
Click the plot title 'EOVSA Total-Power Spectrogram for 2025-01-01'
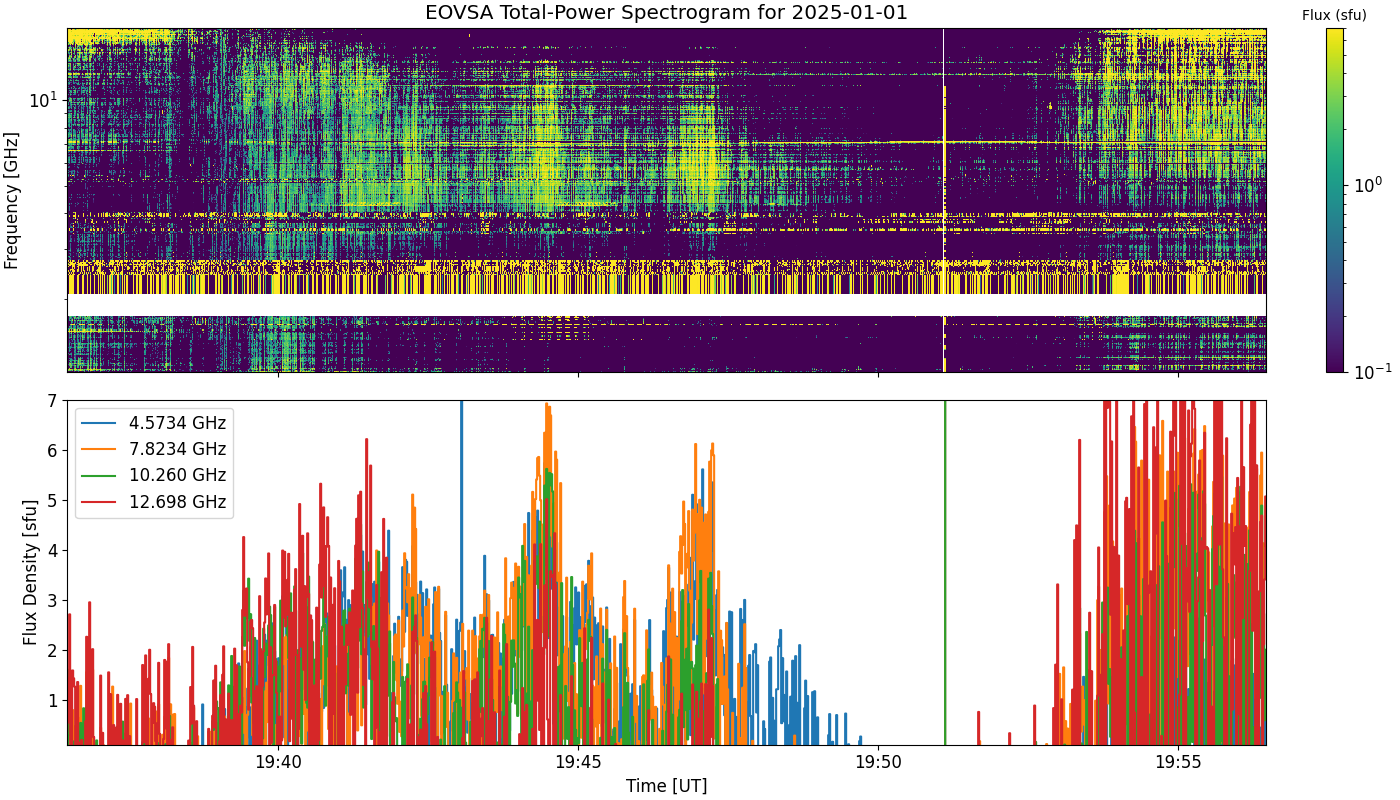tap(666, 13)
